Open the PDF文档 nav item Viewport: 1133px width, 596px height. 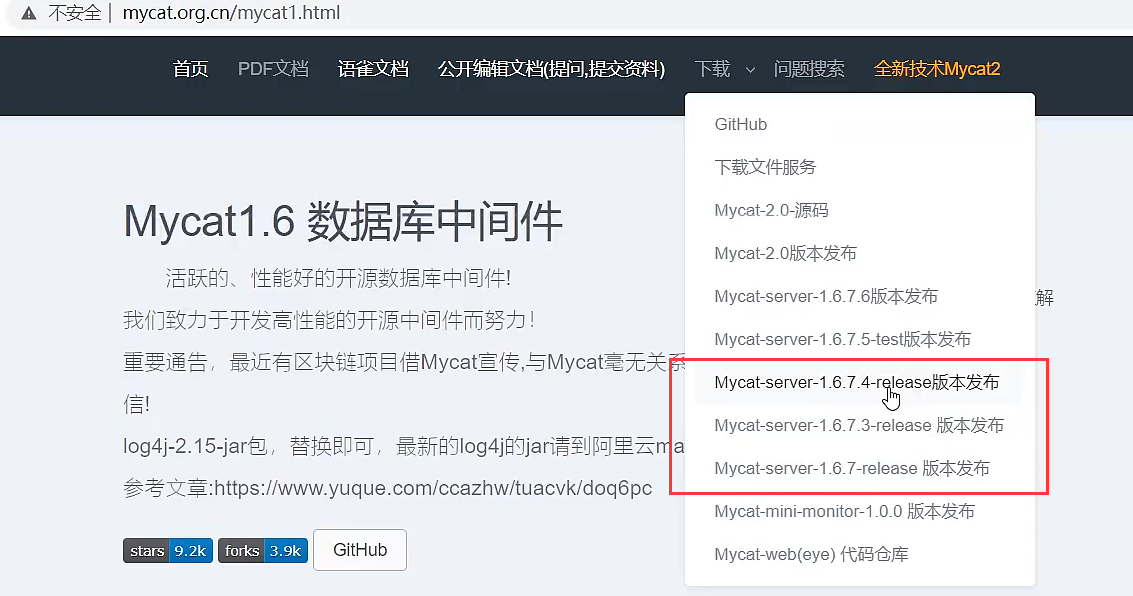[x=273, y=69]
